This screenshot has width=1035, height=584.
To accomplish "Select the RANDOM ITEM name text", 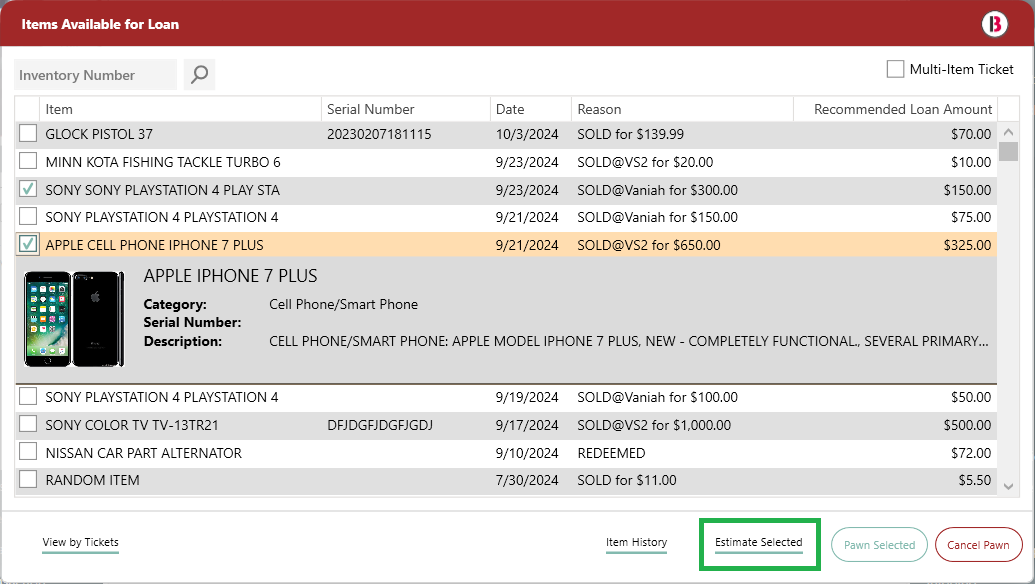I will (x=92, y=480).
